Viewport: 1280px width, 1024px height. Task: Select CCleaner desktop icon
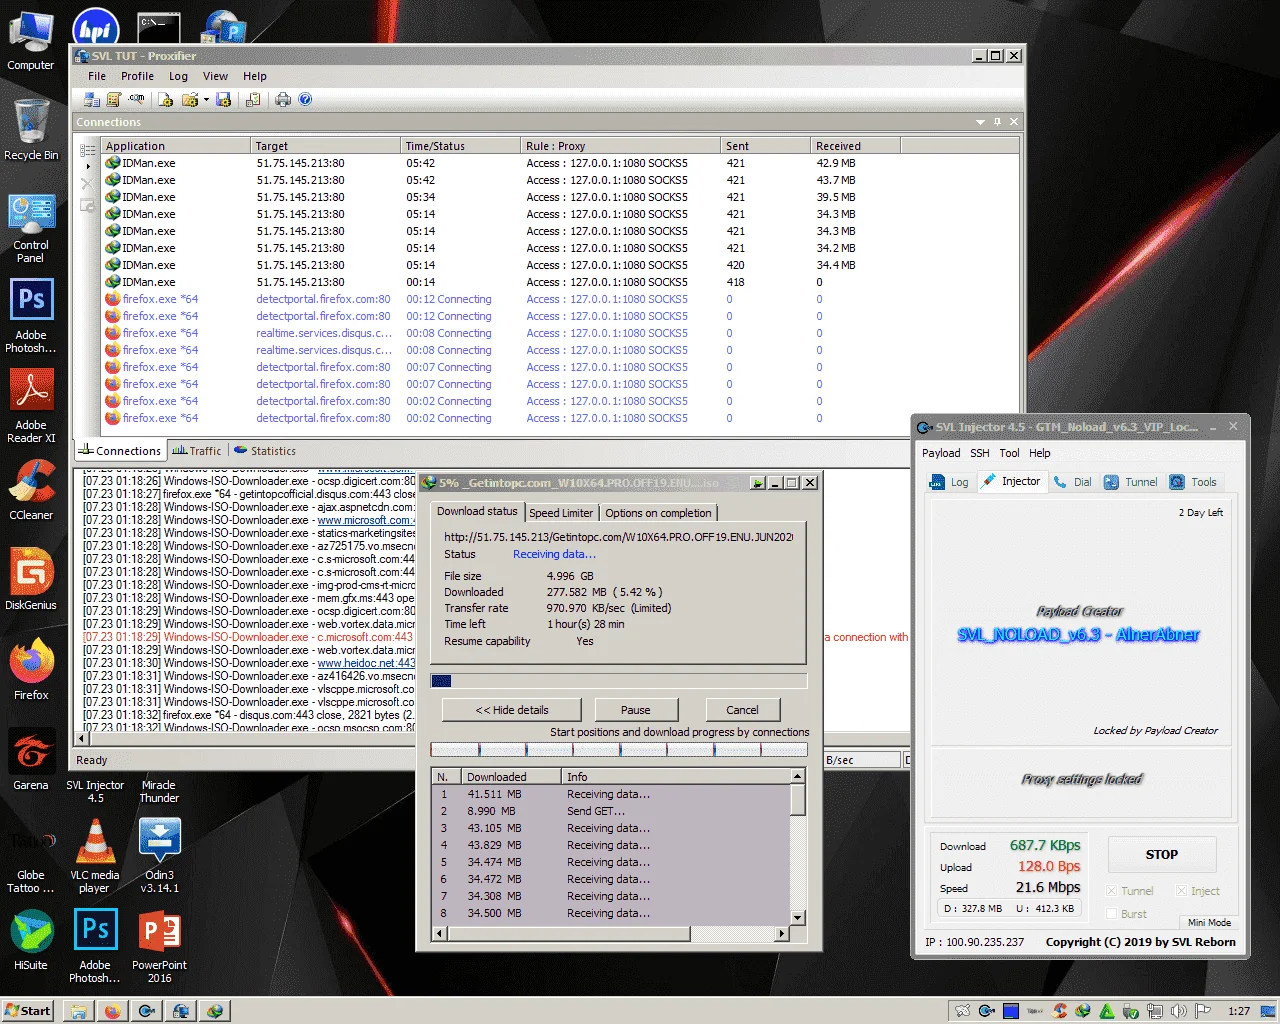31,490
